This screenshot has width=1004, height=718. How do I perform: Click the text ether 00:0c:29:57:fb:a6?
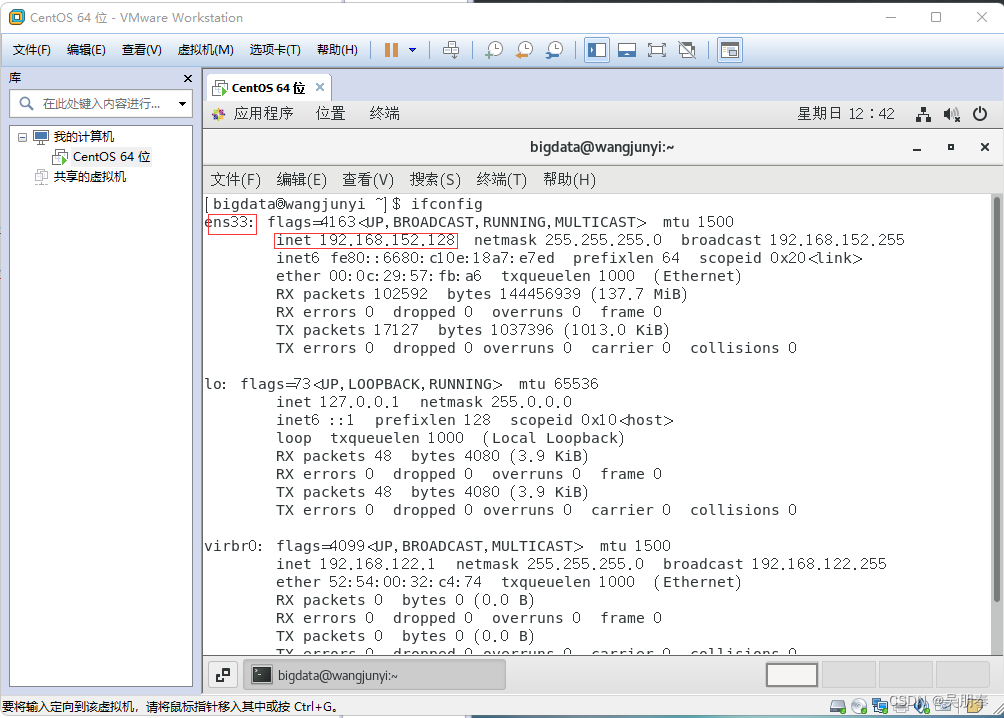pos(378,276)
